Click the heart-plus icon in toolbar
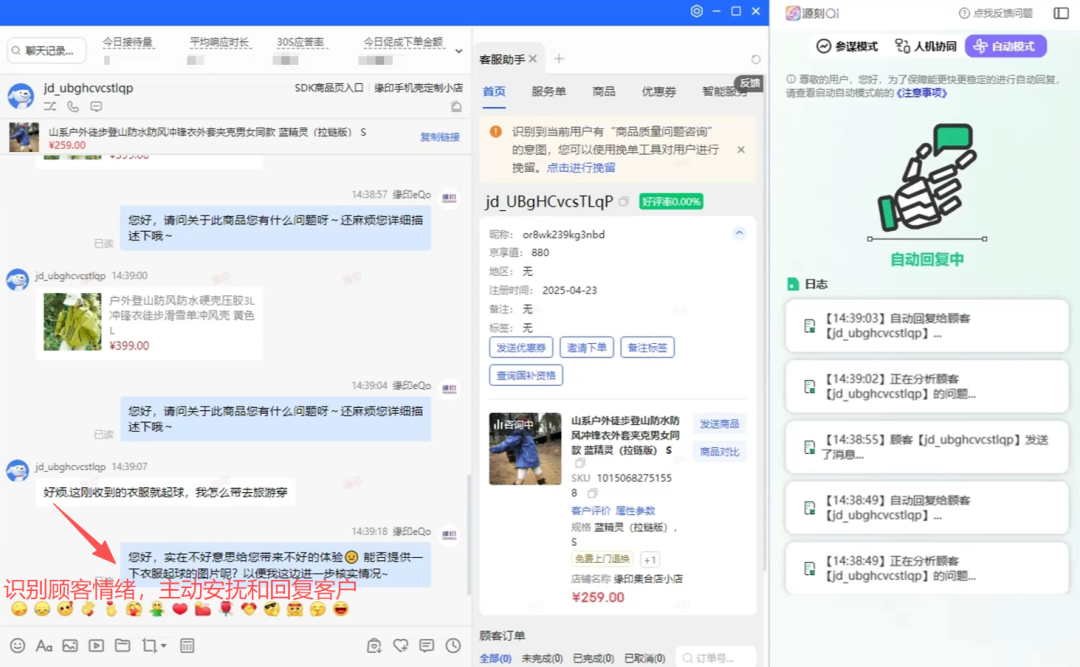This screenshot has width=1080, height=667. coord(400,646)
